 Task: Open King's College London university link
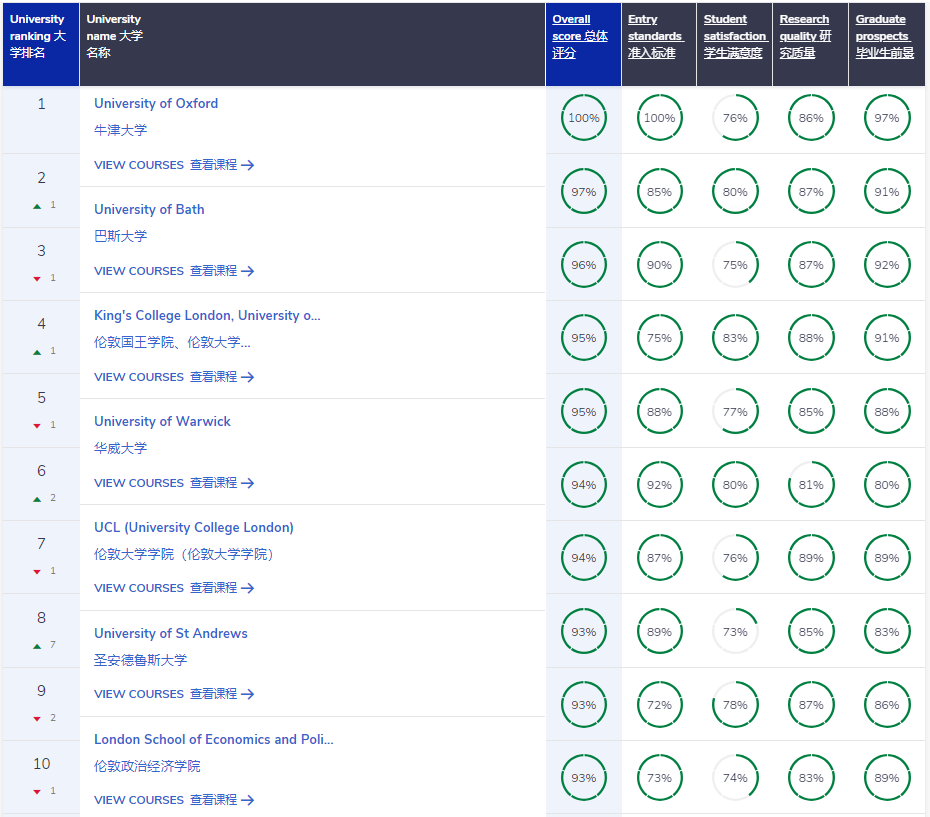point(207,315)
